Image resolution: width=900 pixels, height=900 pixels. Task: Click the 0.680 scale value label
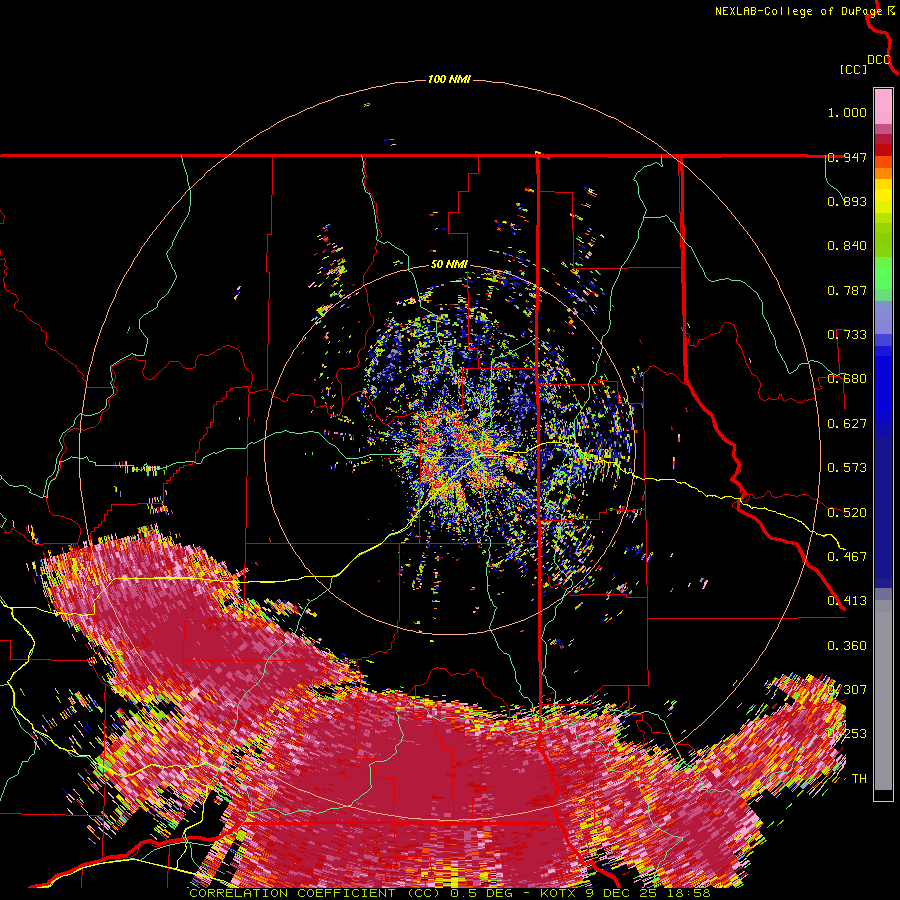847,379
